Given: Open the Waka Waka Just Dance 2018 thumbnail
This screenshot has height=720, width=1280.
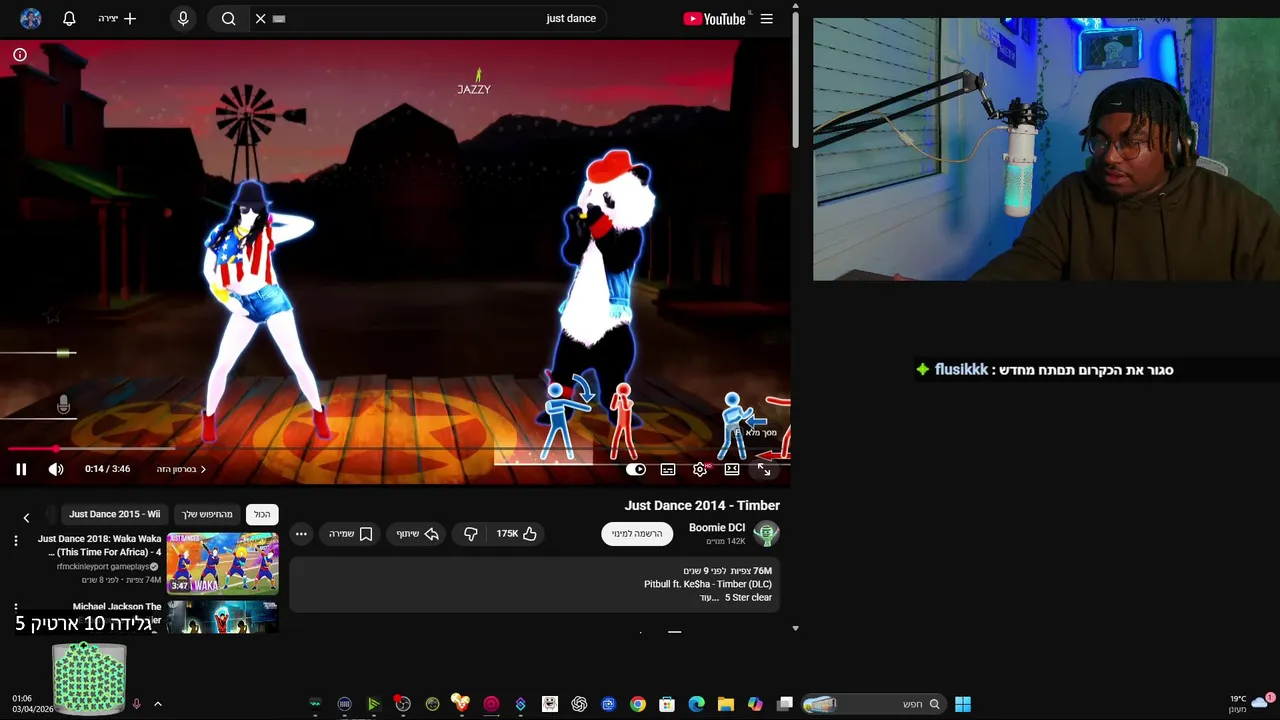Looking at the screenshot, I should pyautogui.click(x=222, y=563).
